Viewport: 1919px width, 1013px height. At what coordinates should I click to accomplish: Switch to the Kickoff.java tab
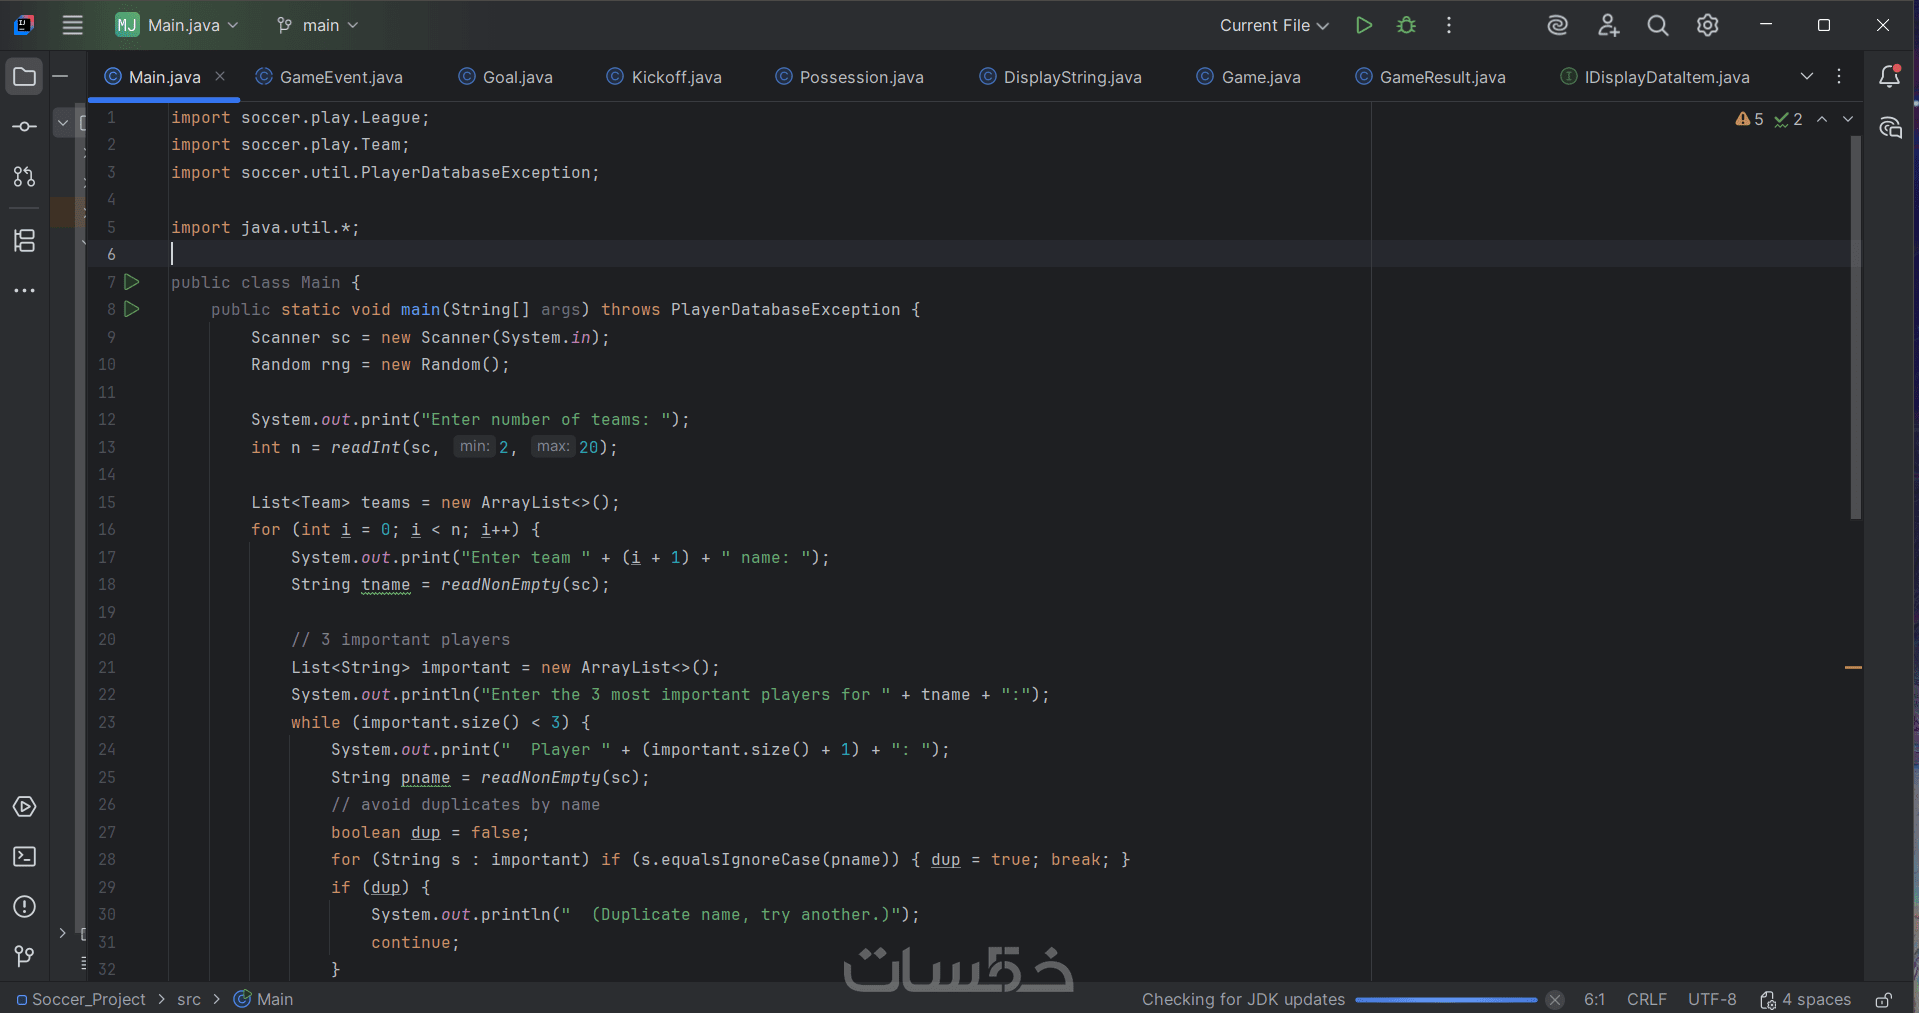click(x=665, y=77)
